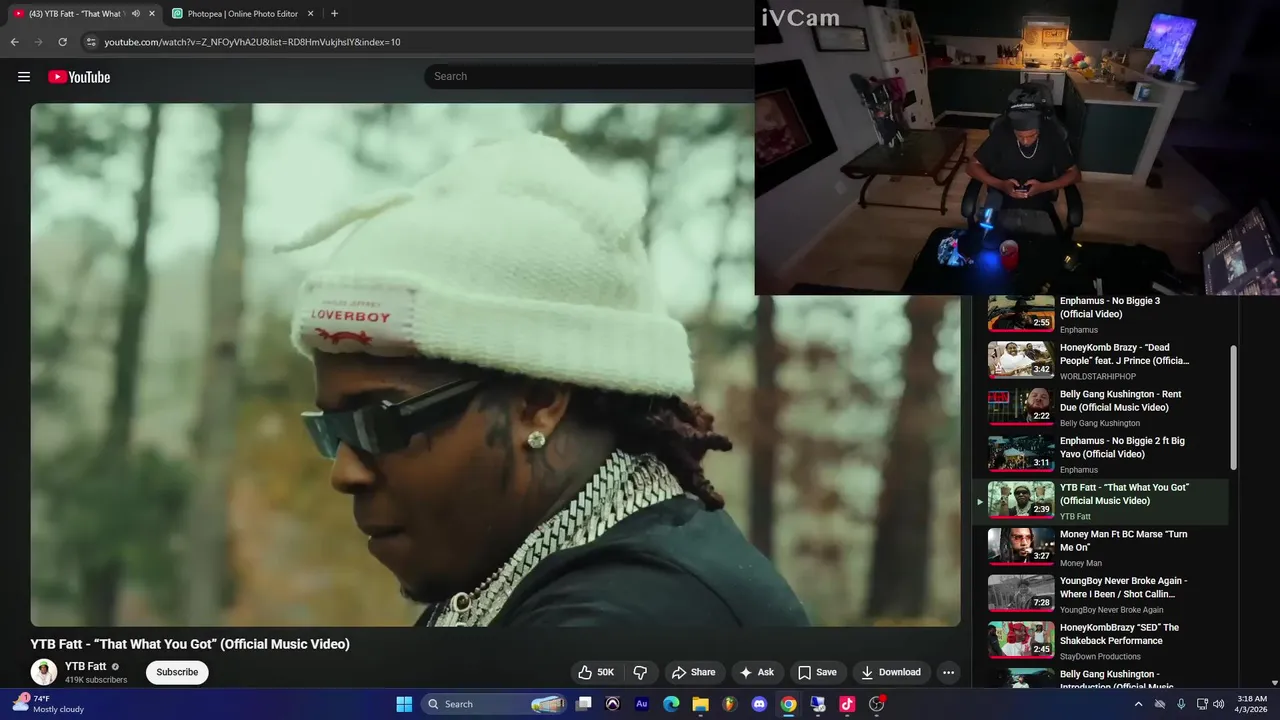Download the video
1280x720 pixels.
(x=891, y=672)
